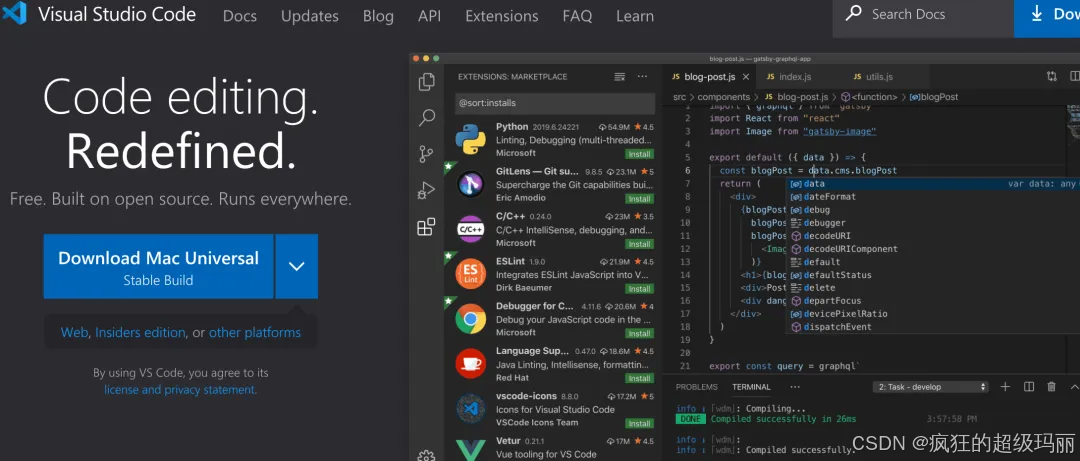Screen dimensions: 1080x461
Task: Open the '2: Task - develop' terminal dropdown
Action: [930, 387]
